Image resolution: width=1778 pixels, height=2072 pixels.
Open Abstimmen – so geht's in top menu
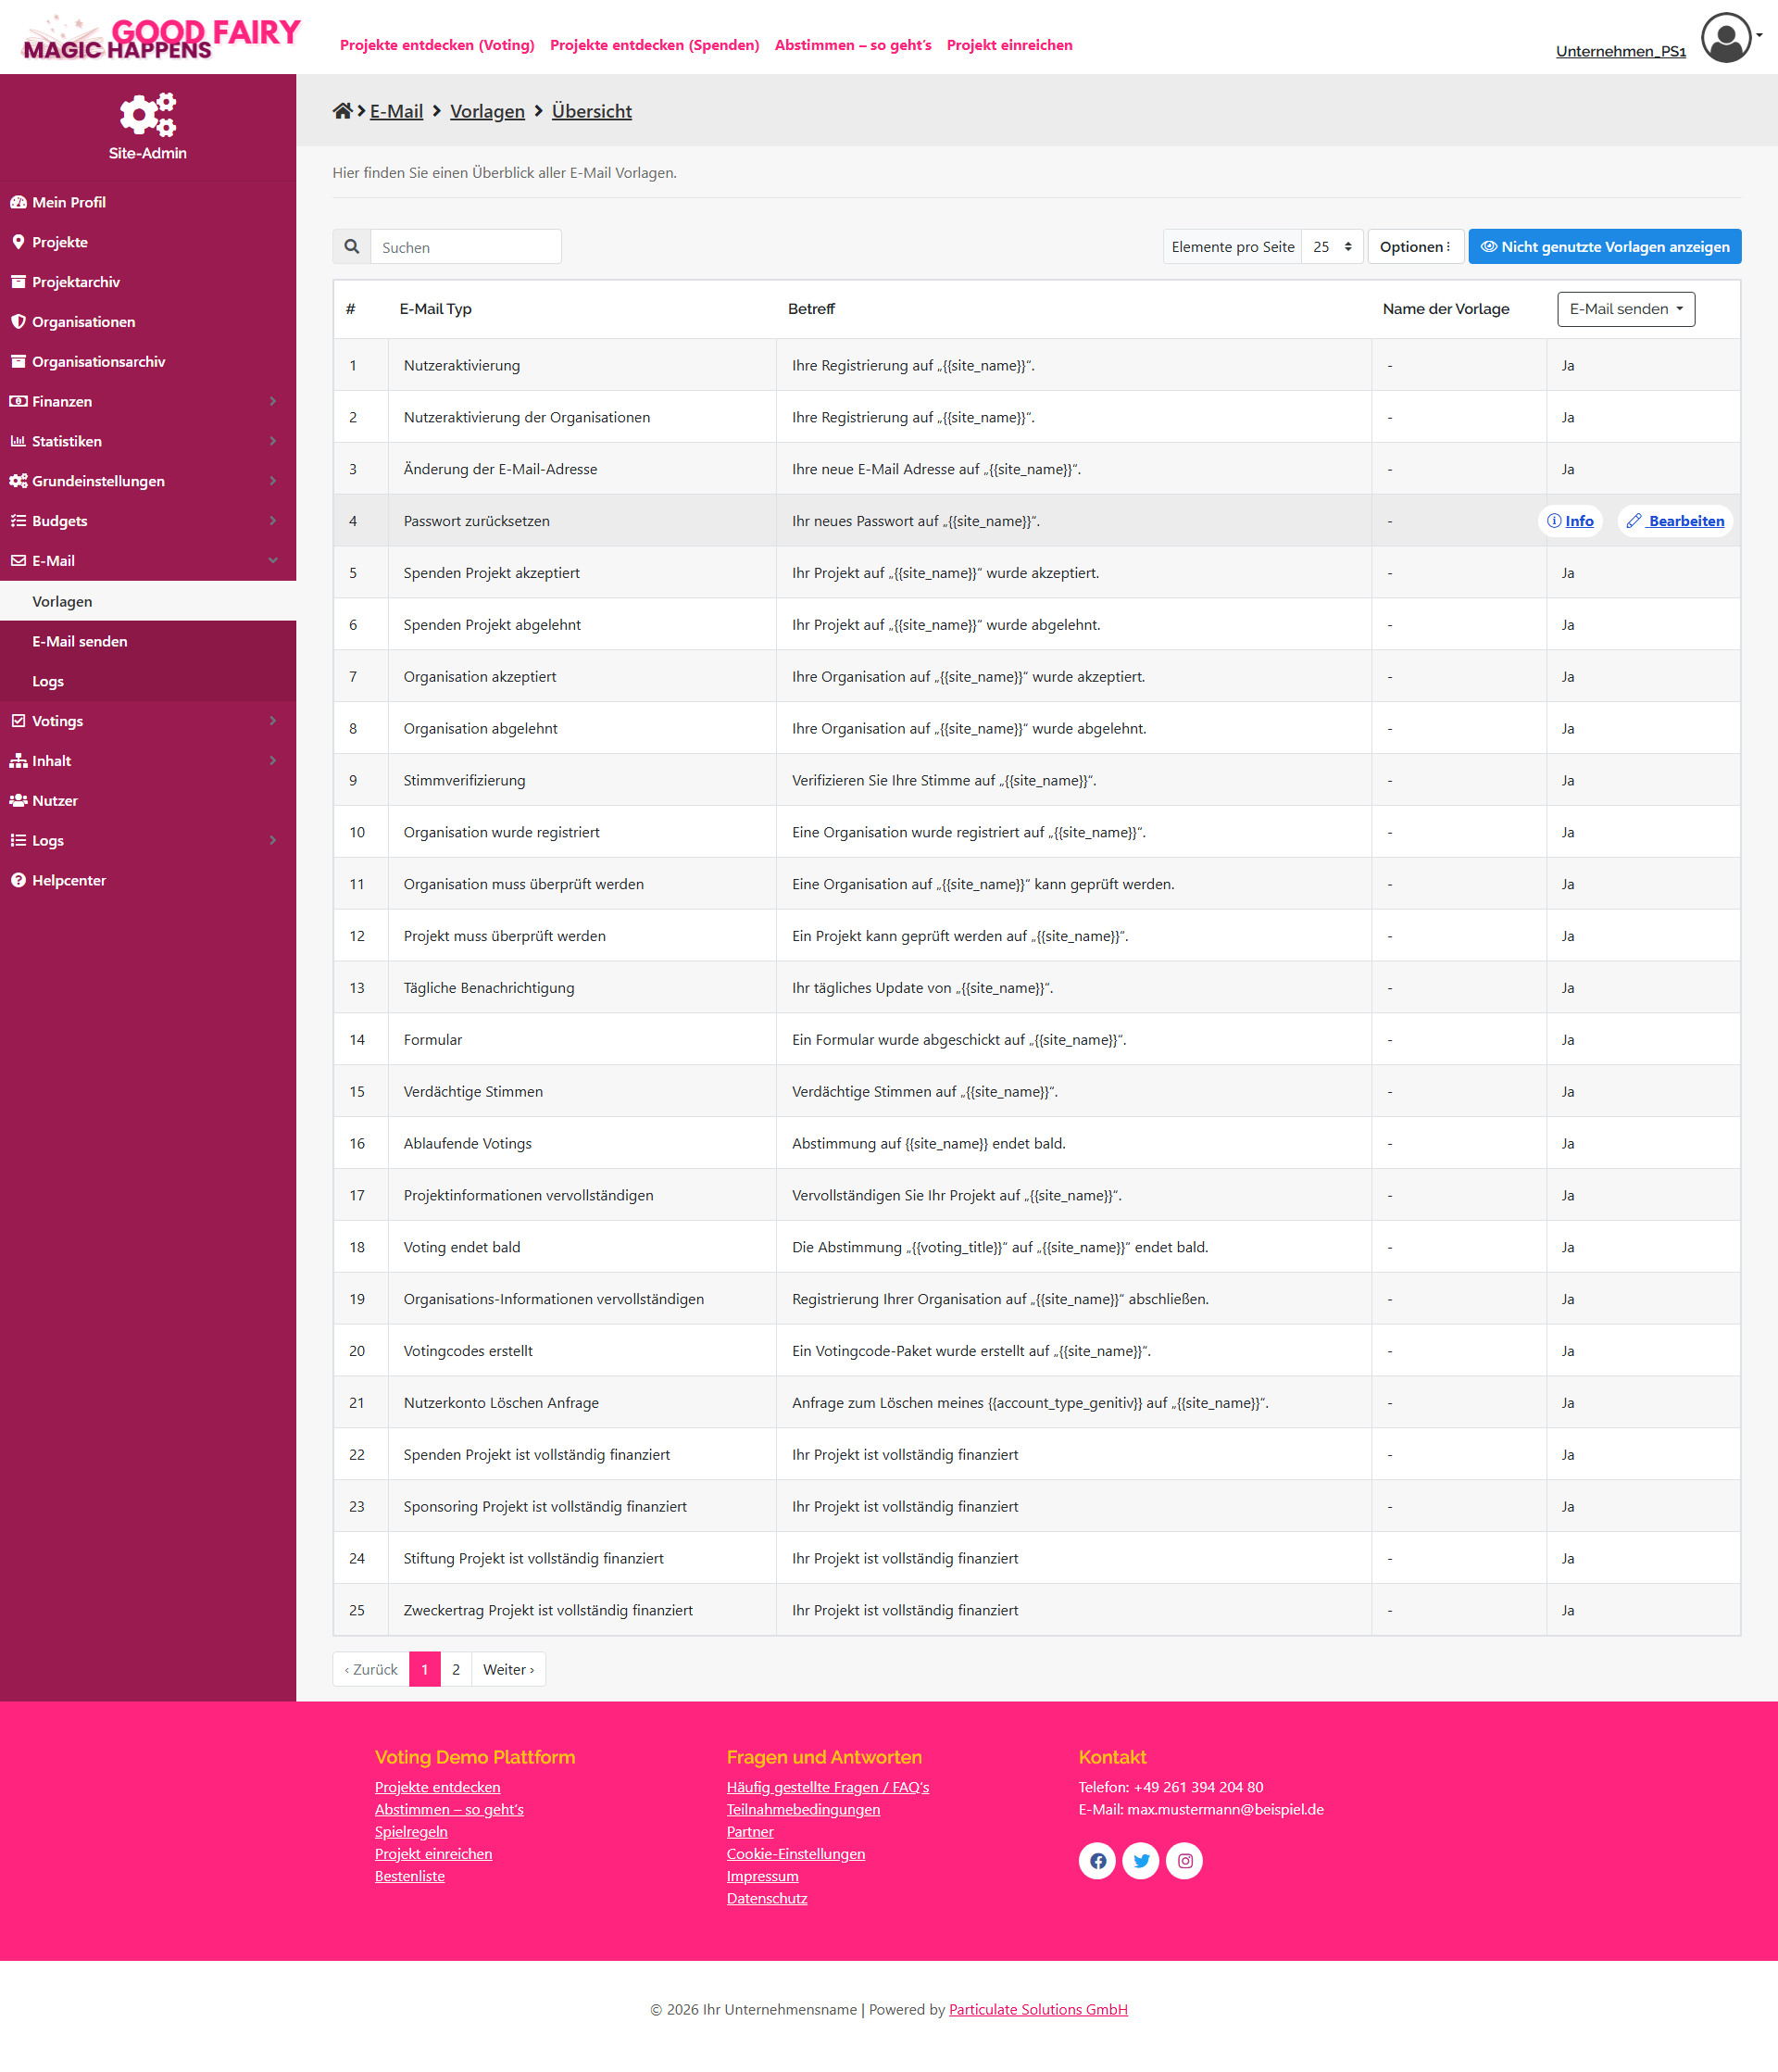853,45
